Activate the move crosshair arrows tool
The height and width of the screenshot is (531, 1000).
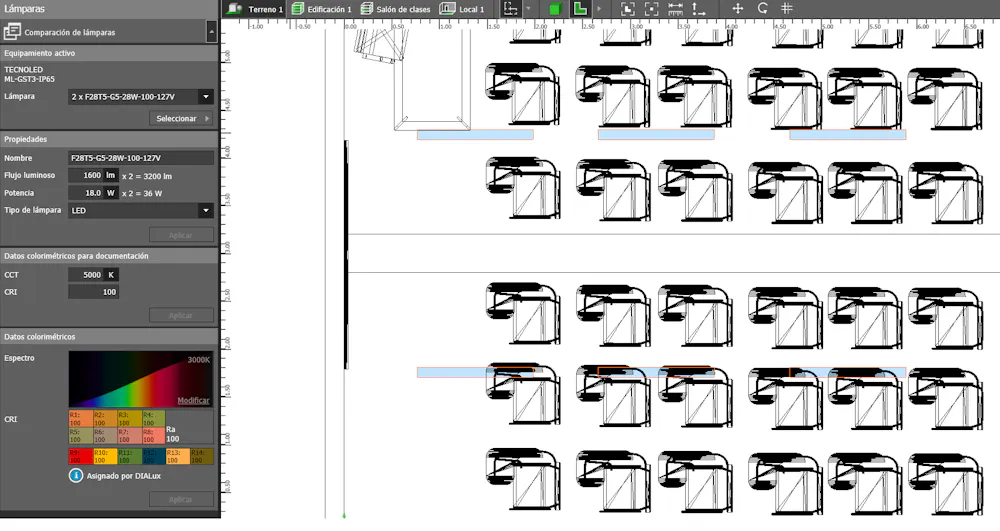pos(738,9)
